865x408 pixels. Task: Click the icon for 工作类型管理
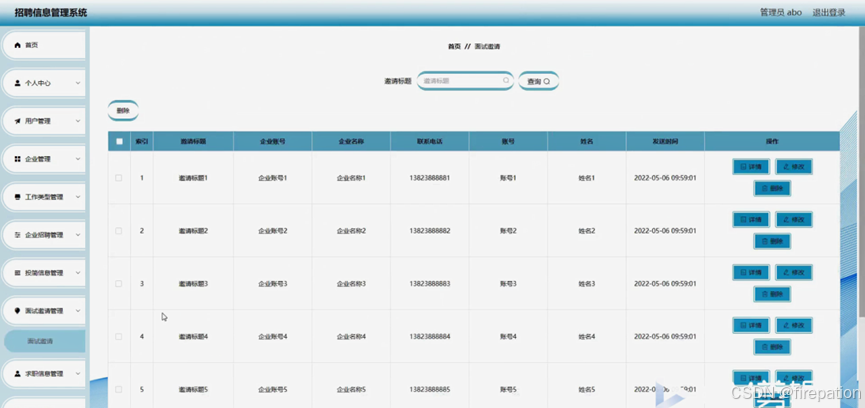(17, 197)
